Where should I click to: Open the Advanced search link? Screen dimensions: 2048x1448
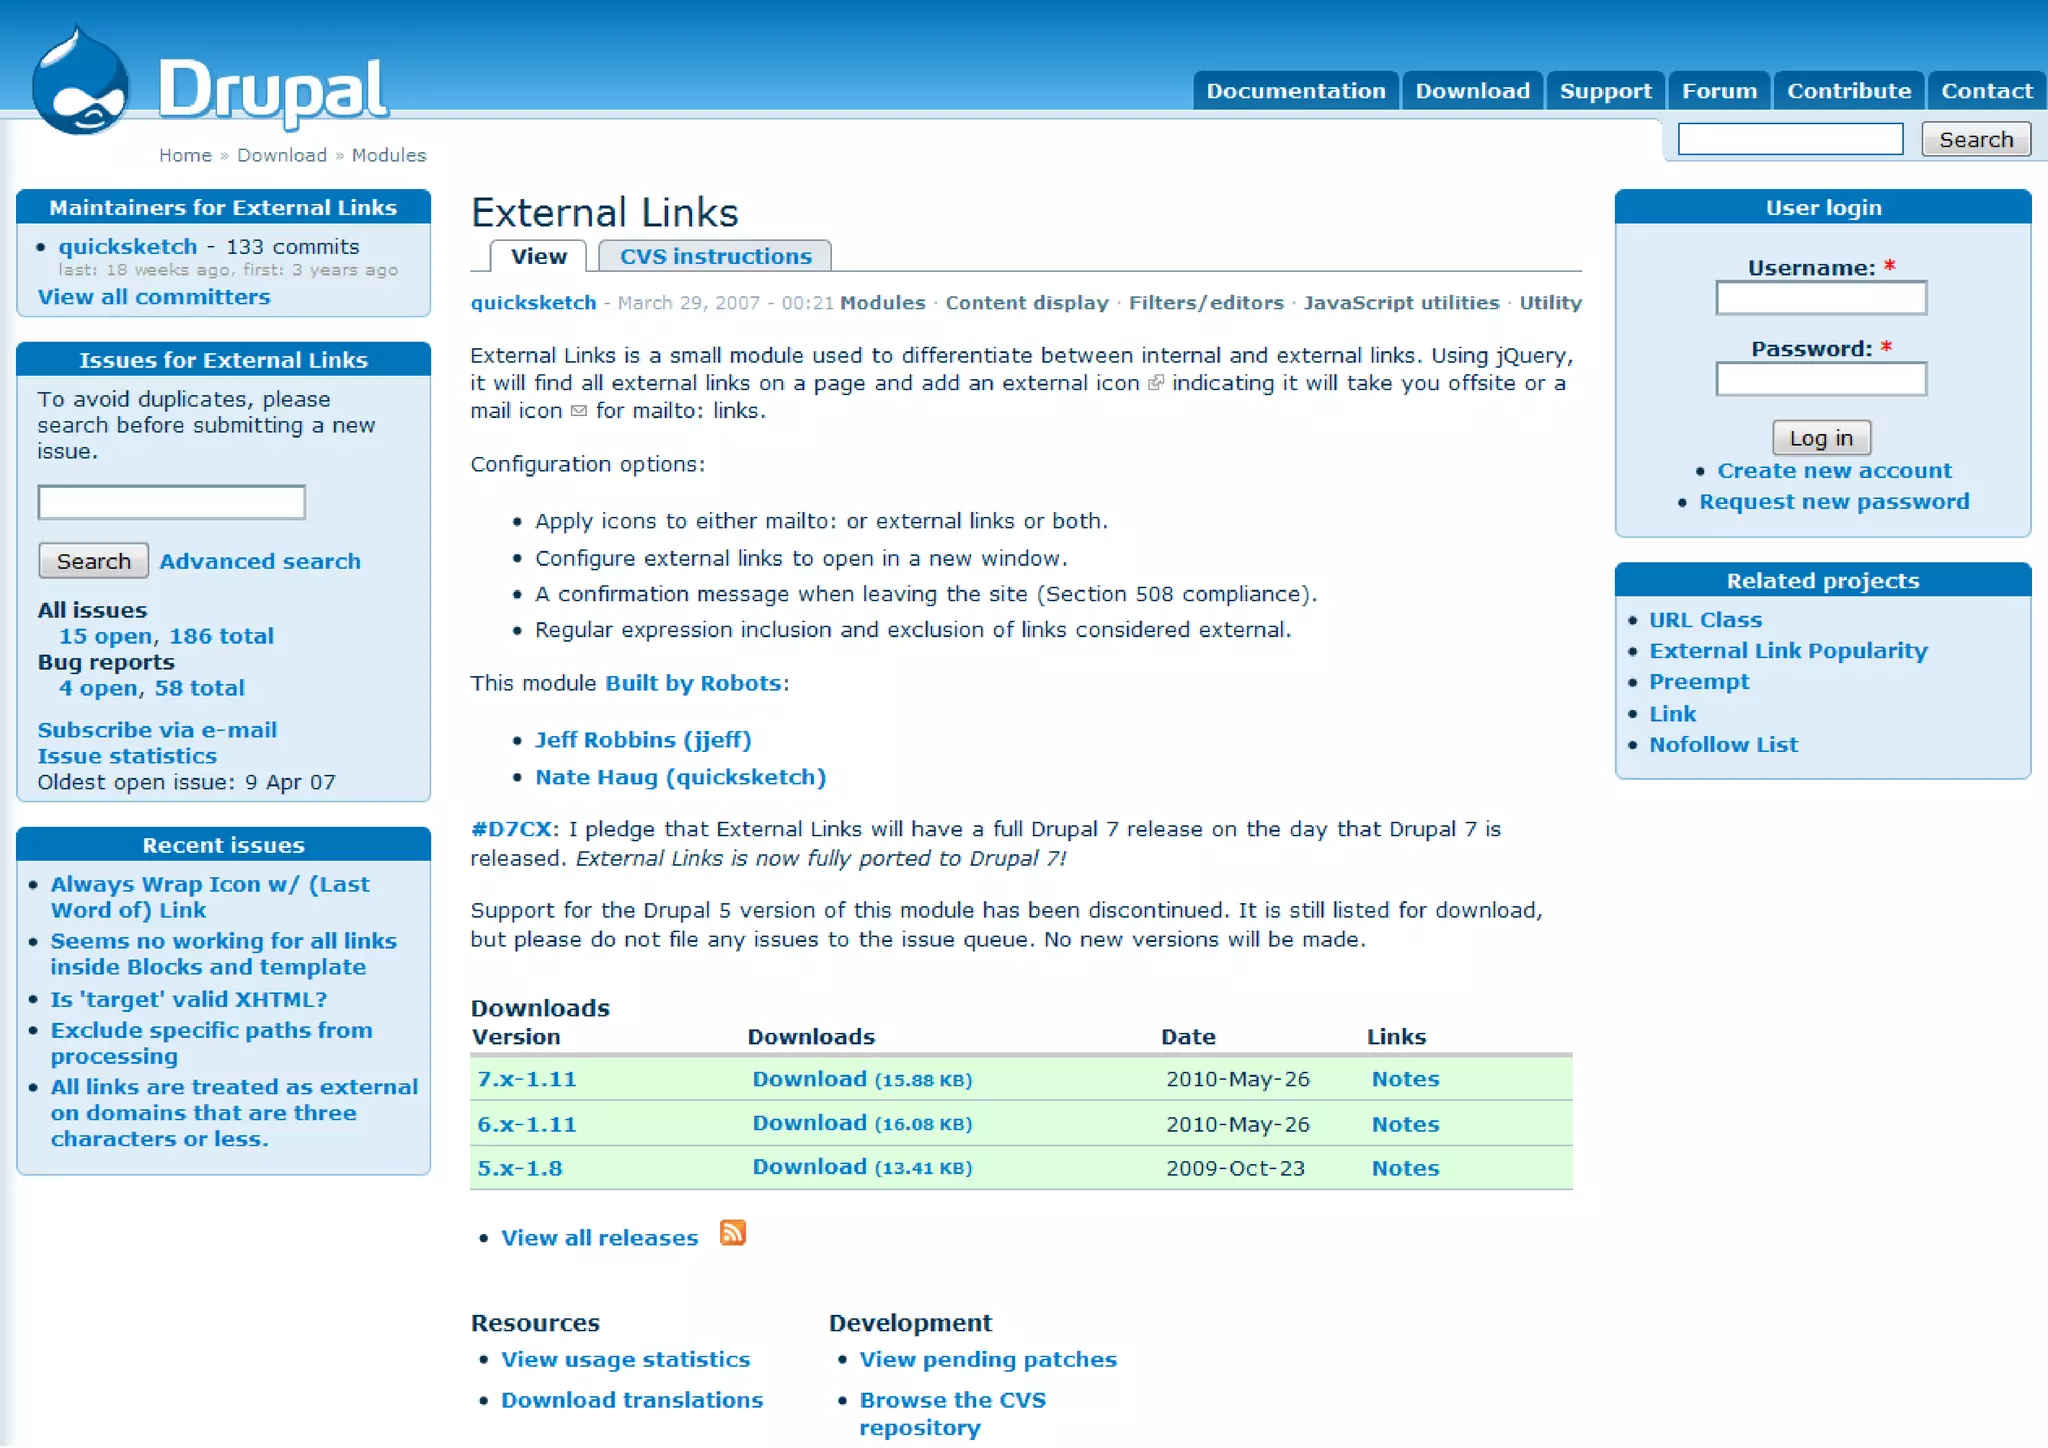click(260, 561)
